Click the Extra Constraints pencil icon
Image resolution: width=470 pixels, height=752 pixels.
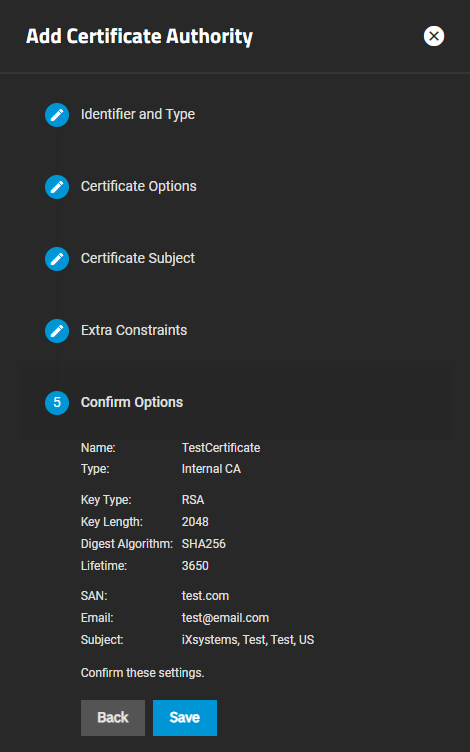click(57, 330)
